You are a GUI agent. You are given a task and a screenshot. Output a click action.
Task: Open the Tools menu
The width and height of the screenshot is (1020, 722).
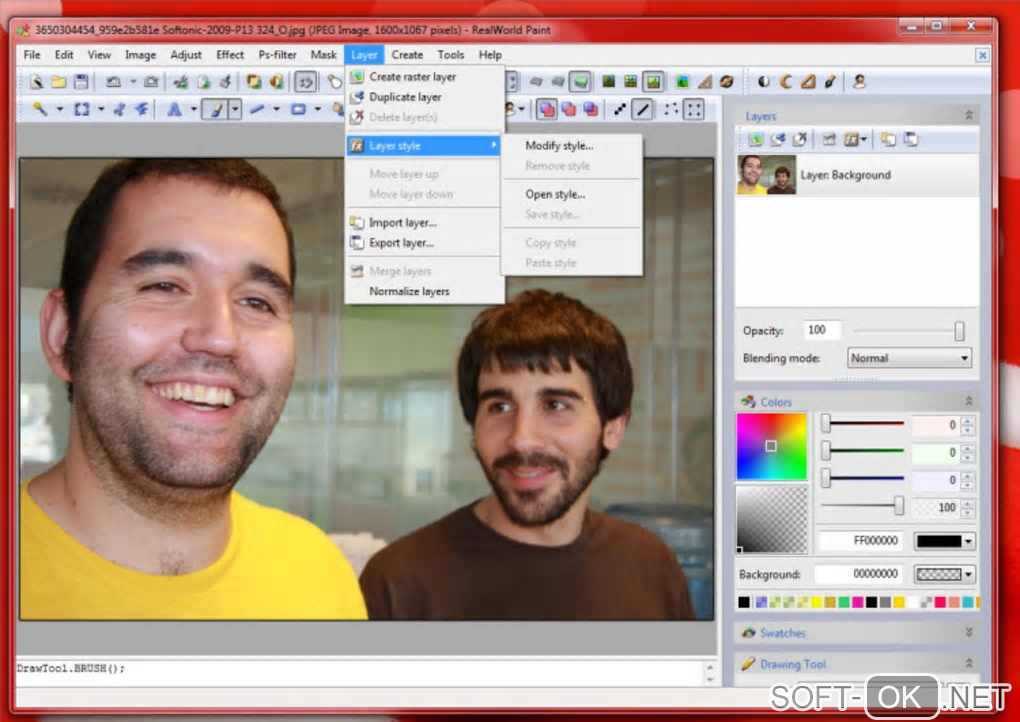click(450, 55)
